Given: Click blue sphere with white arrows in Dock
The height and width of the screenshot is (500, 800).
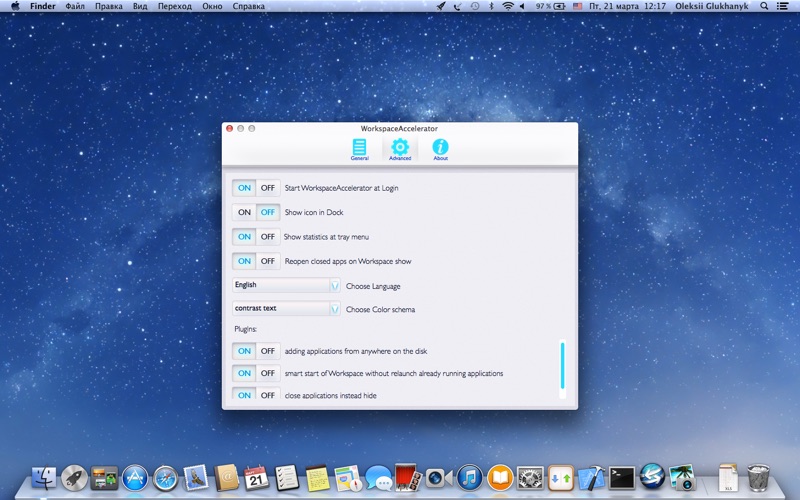Looking at the screenshot, I should (x=653, y=477).
